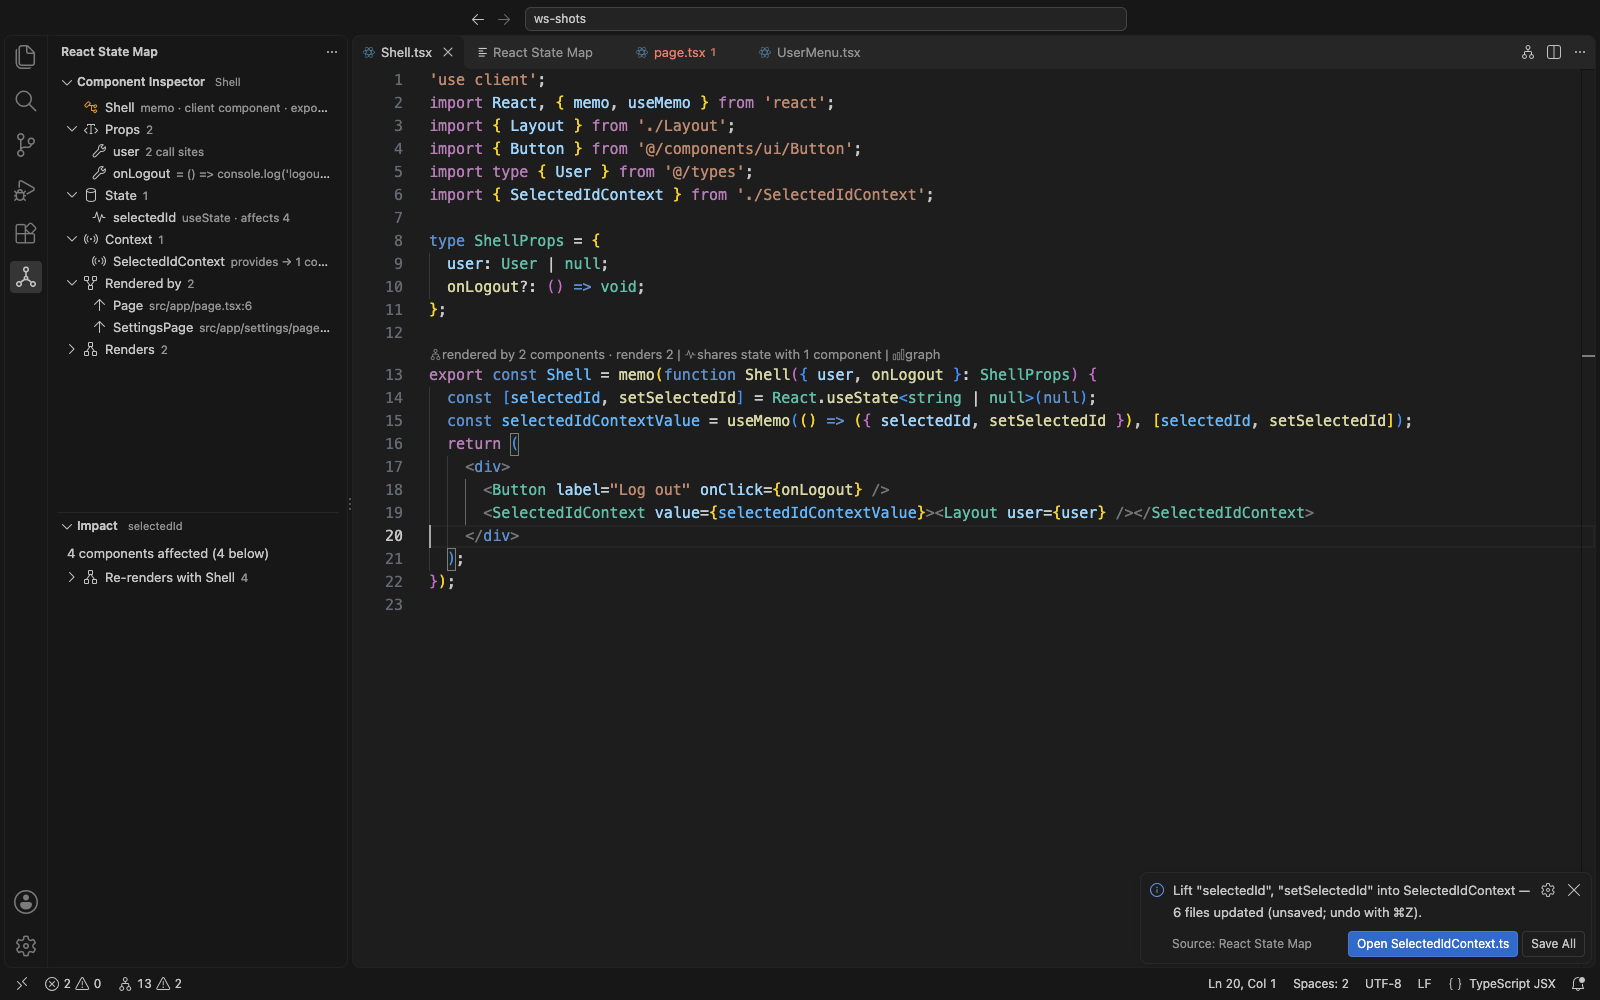Switch to the UserMenu.tsx tab
The height and width of the screenshot is (1000, 1600).
coord(810,52)
